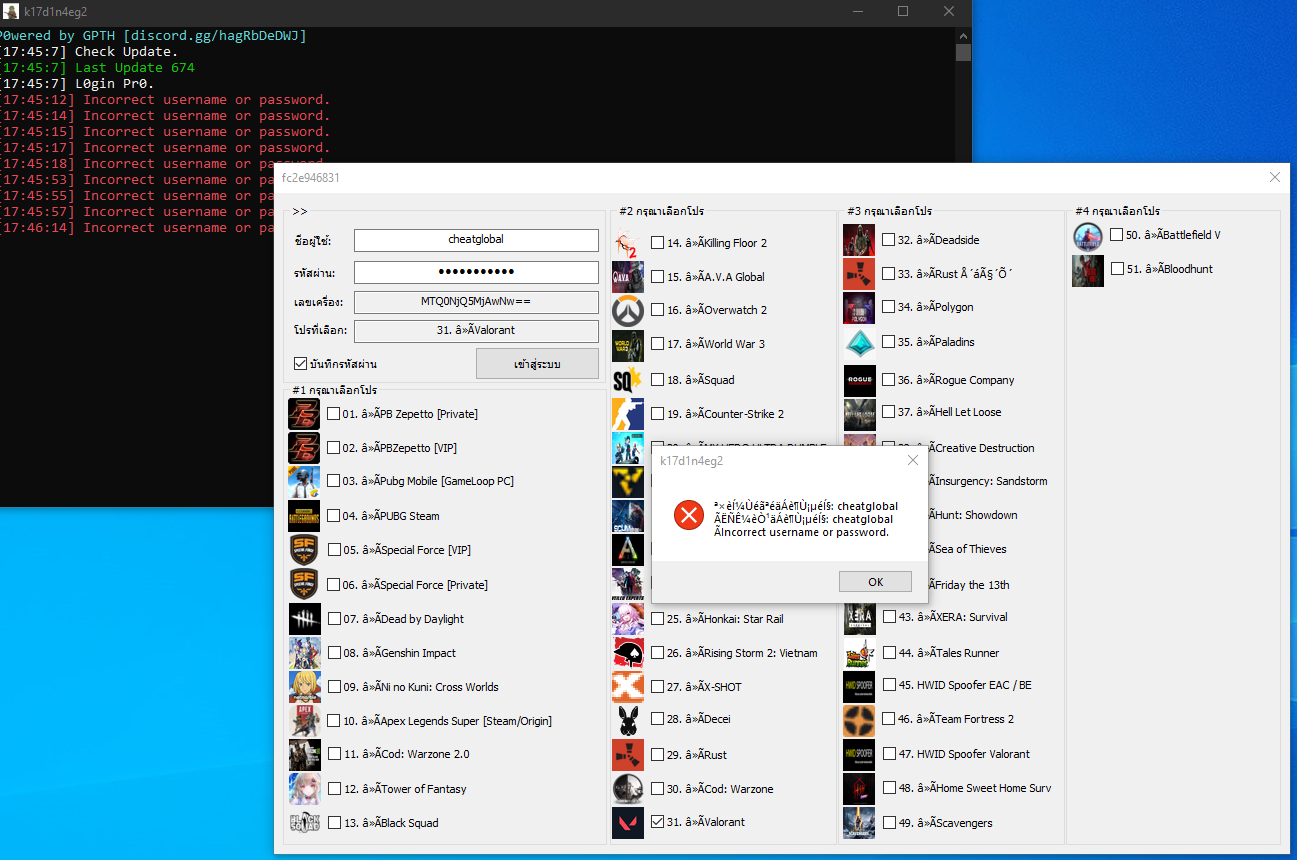Select the PUBG Steam game icon

coord(304,516)
